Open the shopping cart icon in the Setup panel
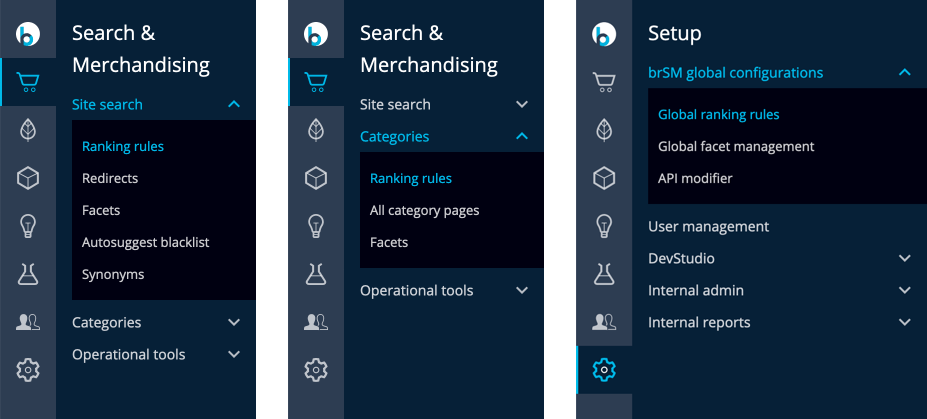Screen dimensions: 927x419 click(x=604, y=82)
